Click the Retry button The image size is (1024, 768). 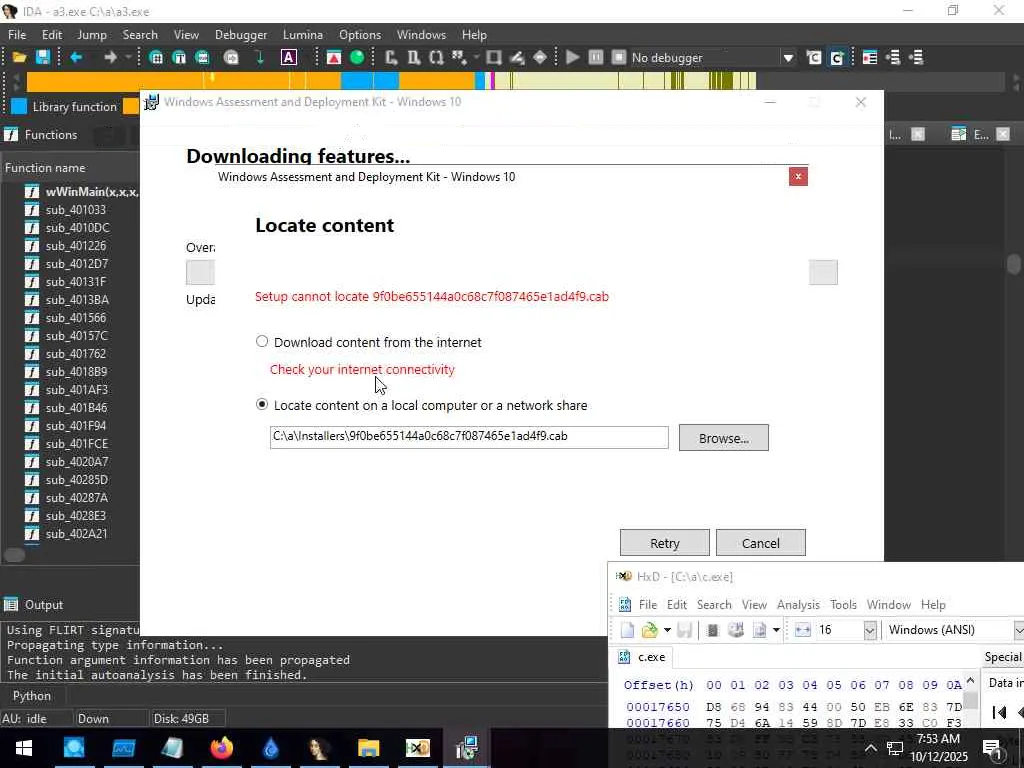[x=665, y=543]
